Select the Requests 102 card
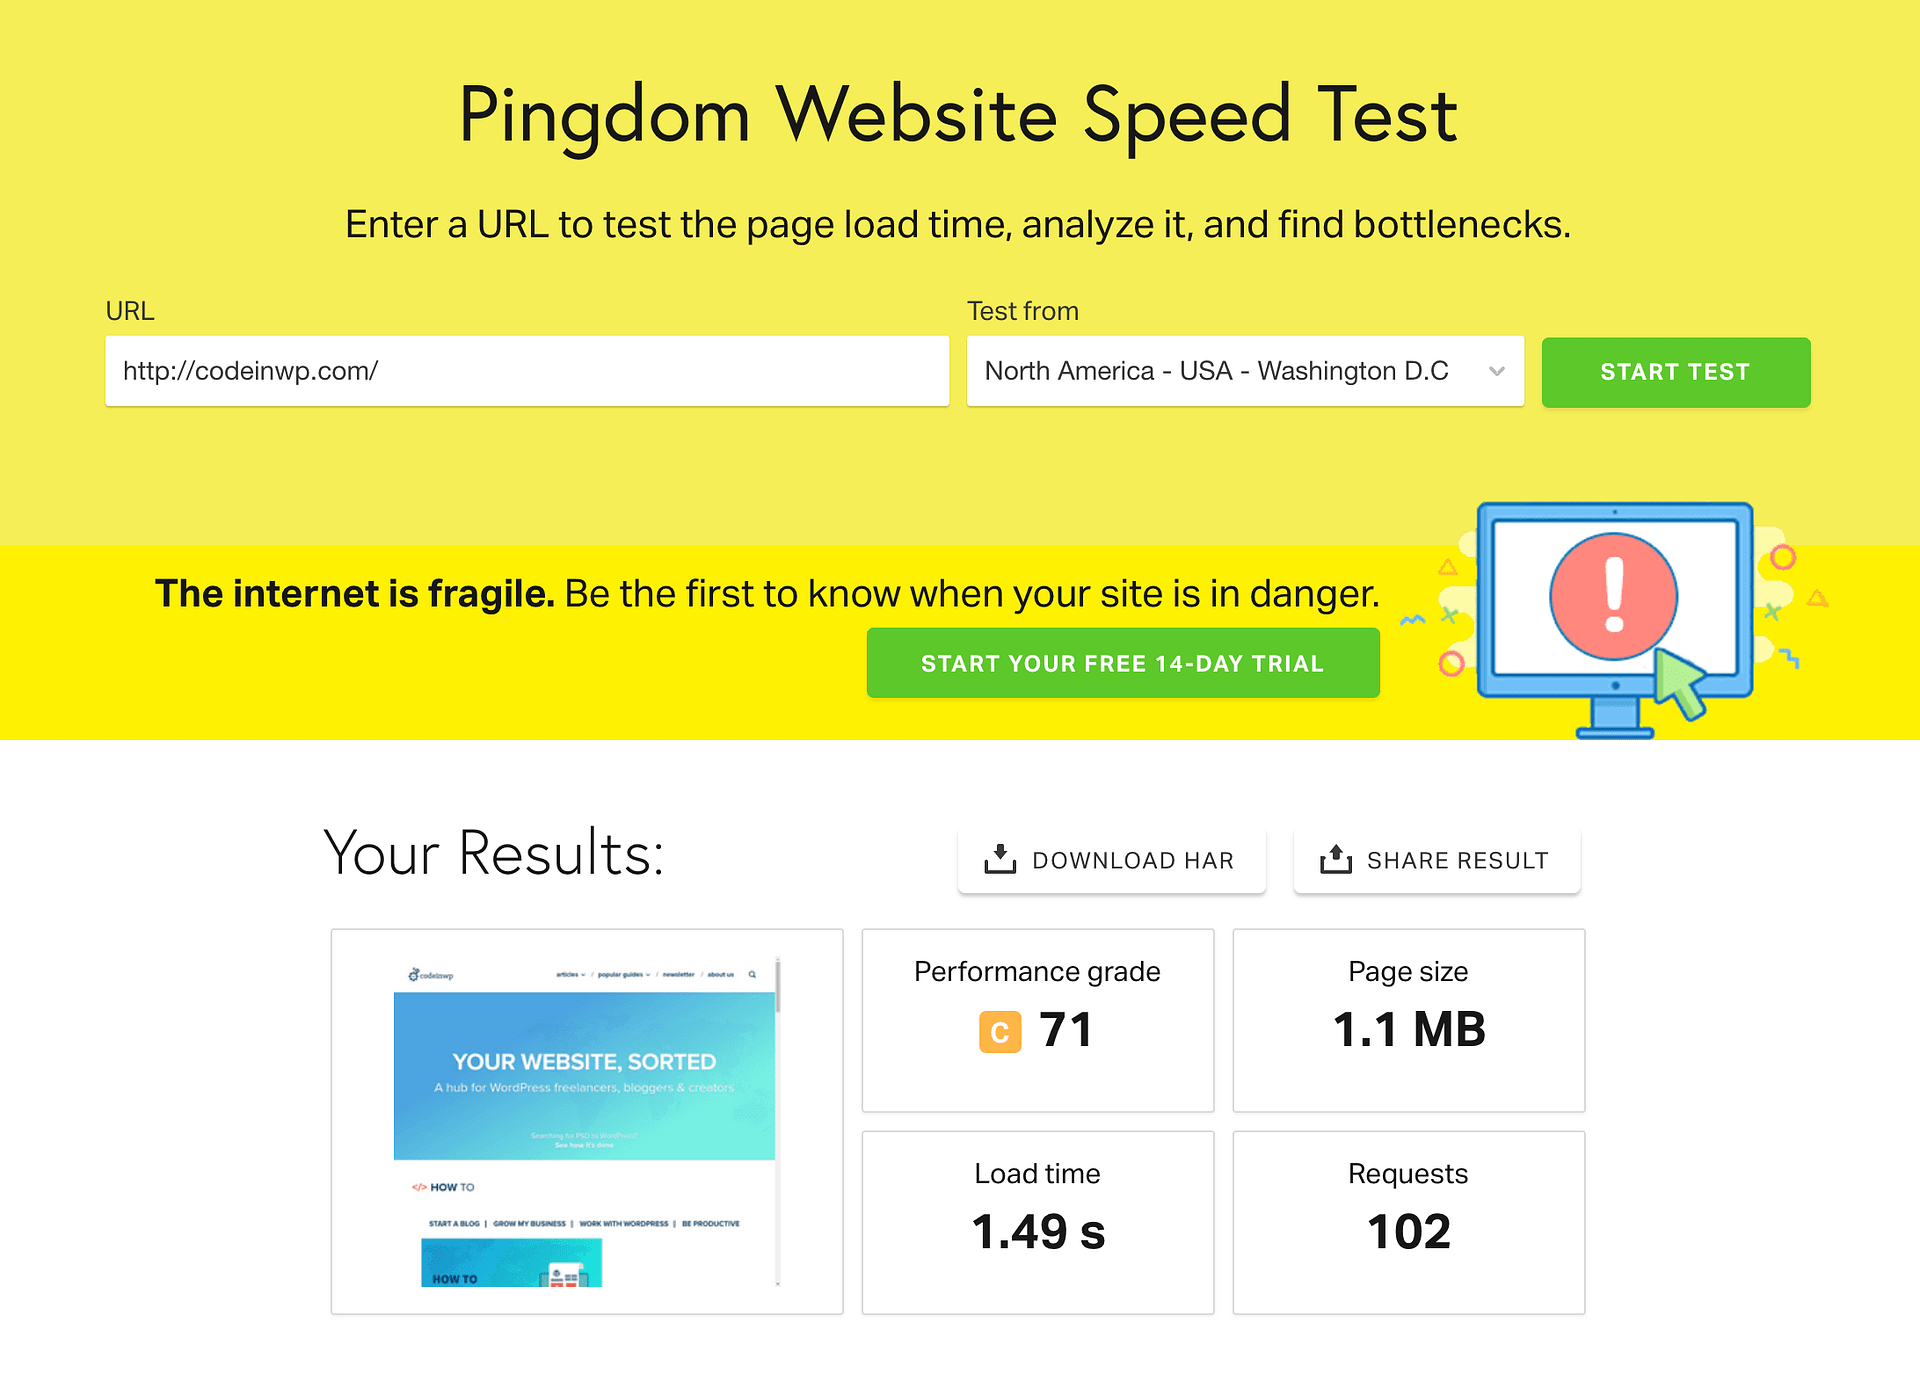The image size is (1920, 1373). 1408,1222
